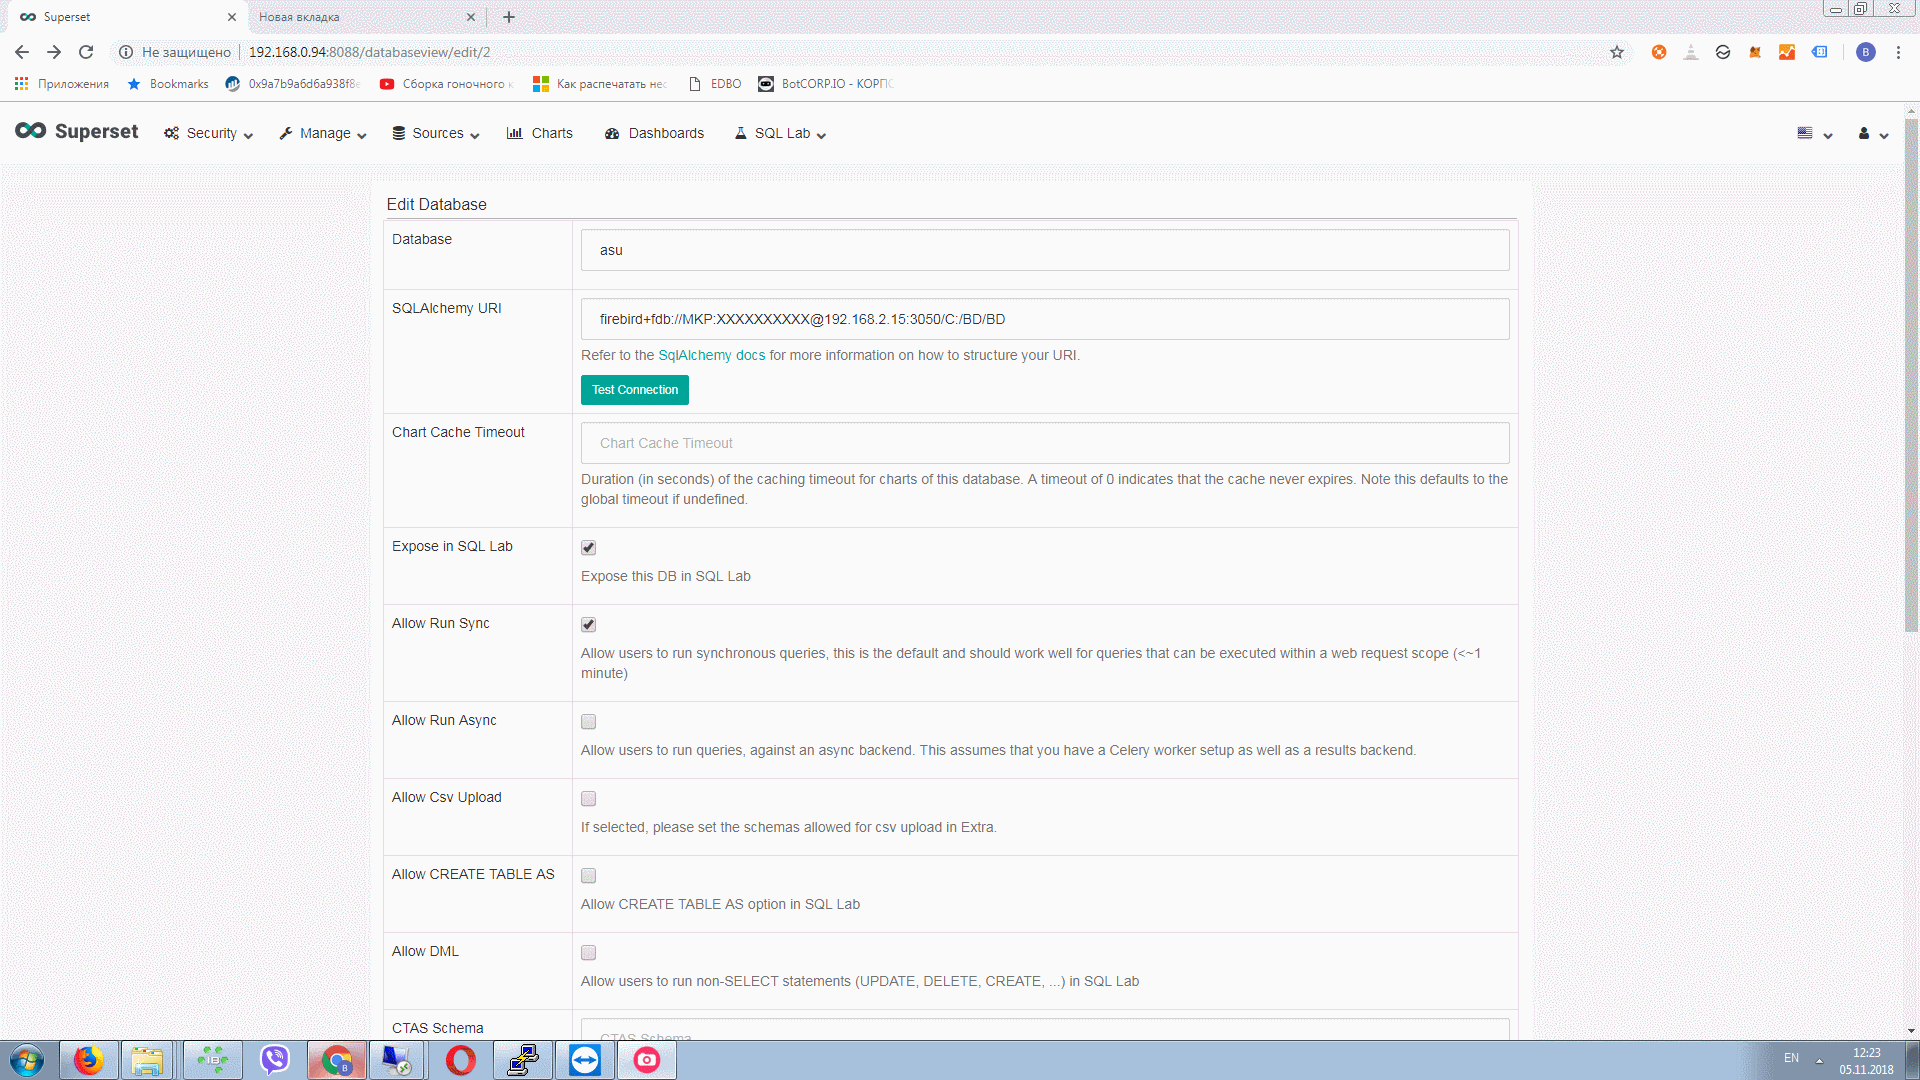Start Opera browser from the taskbar
This screenshot has width=1920, height=1080.
(x=460, y=1060)
